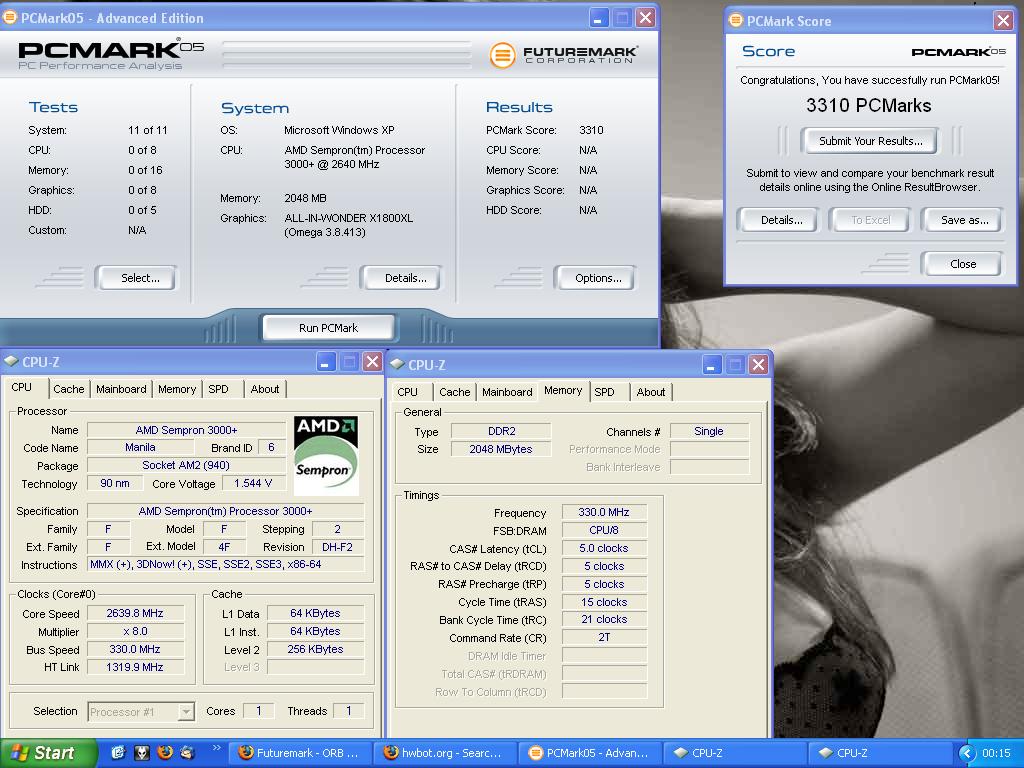Click 3310 PCMarks score text

[x=869, y=105]
